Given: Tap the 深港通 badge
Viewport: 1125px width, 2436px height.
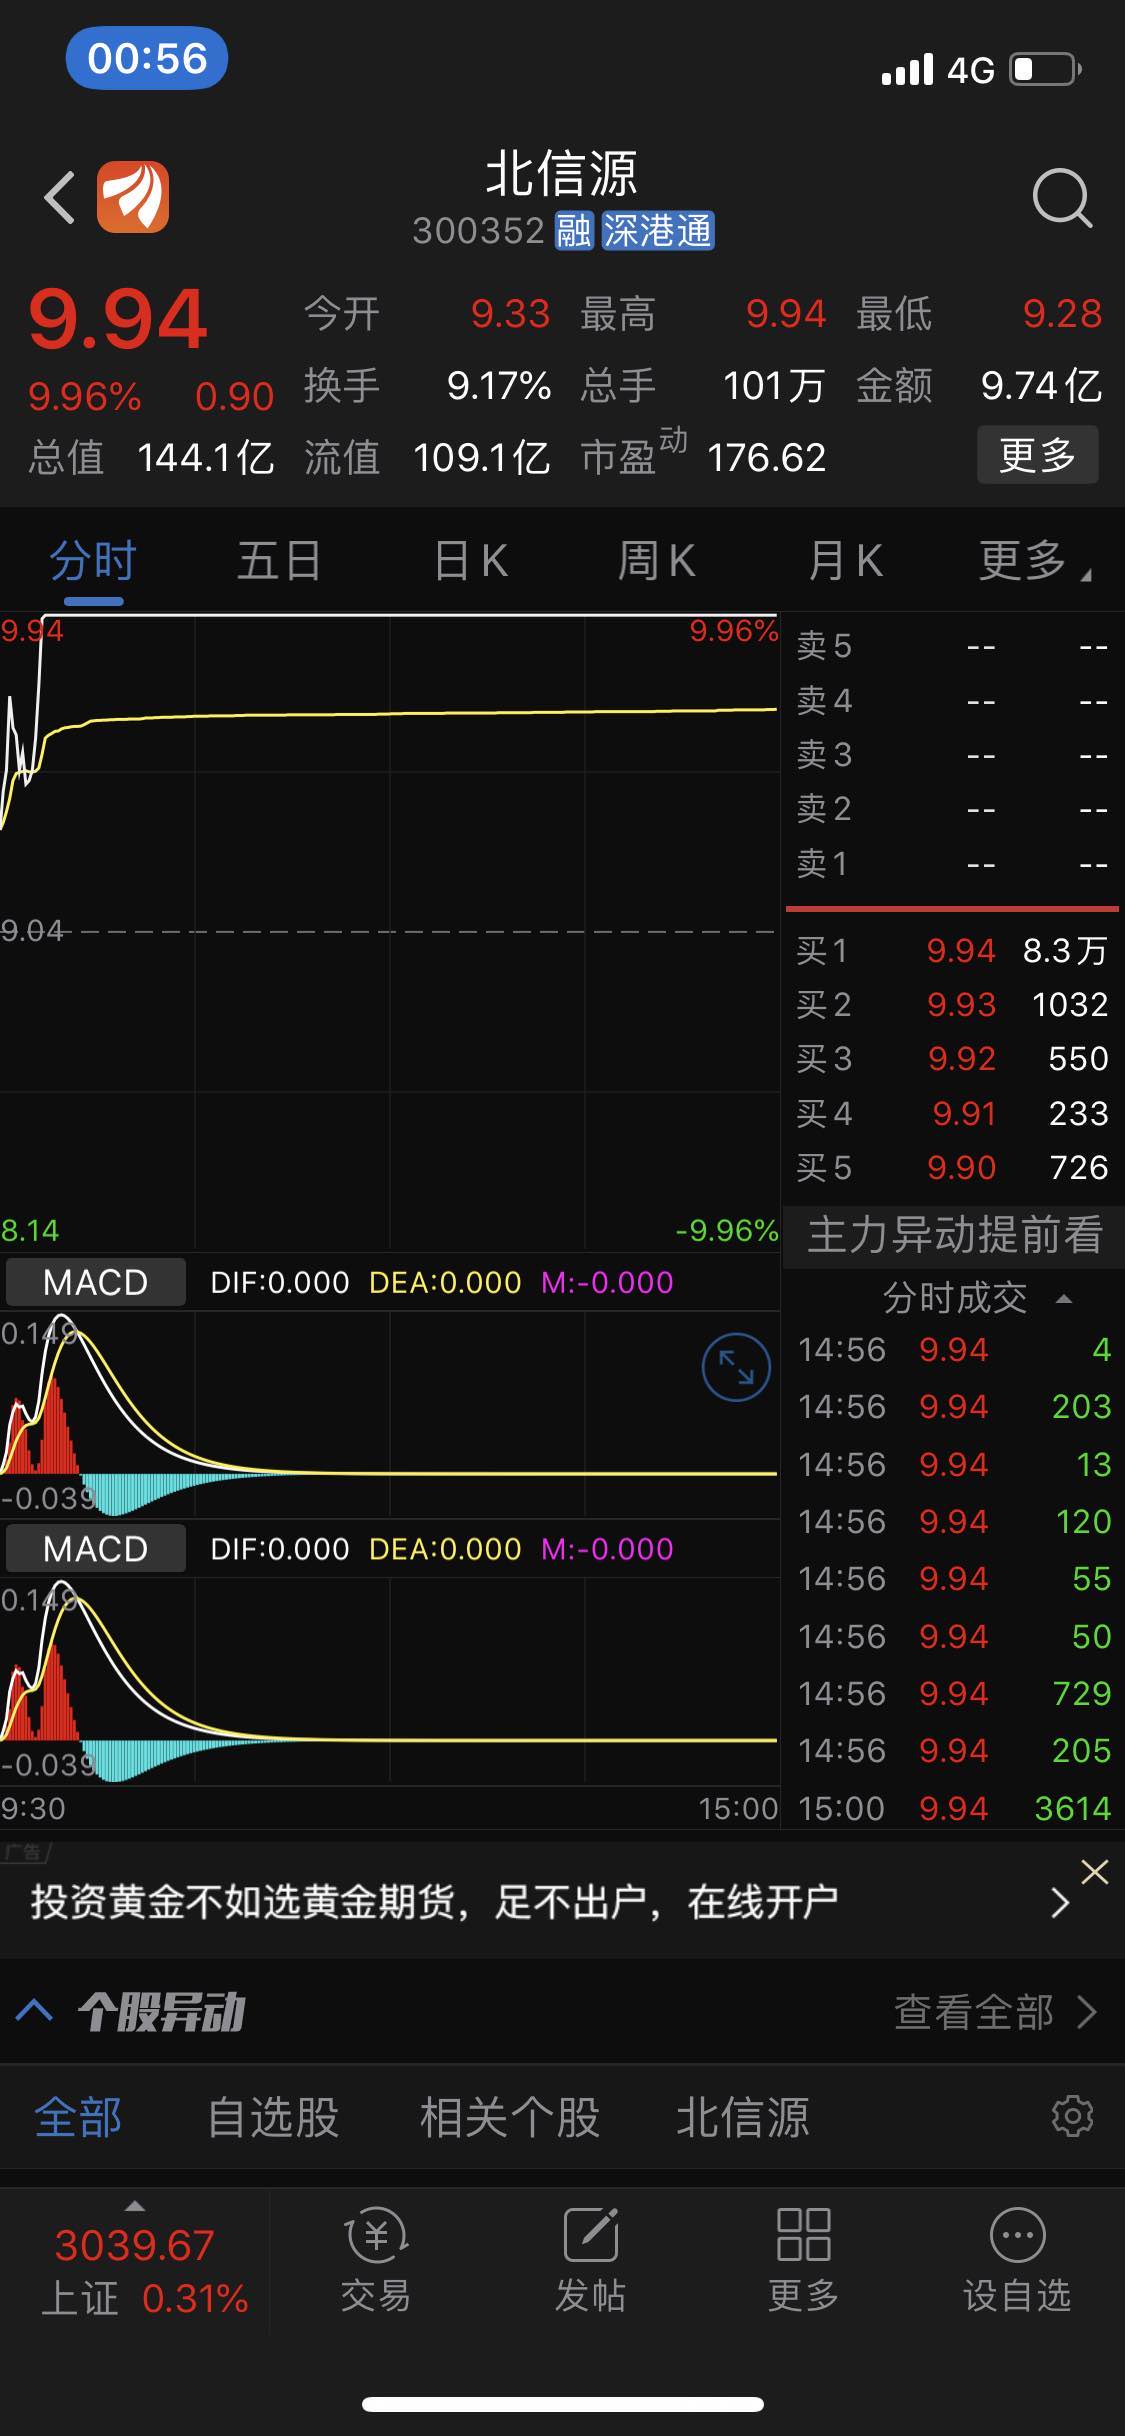Looking at the screenshot, I should tap(657, 231).
